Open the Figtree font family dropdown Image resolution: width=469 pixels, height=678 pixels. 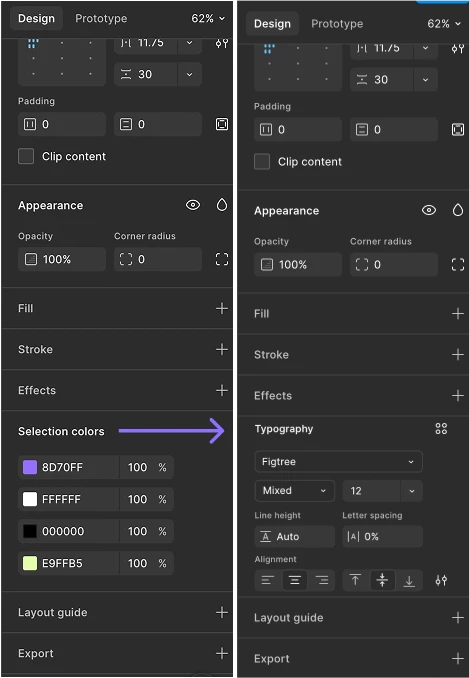pyautogui.click(x=338, y=462)
